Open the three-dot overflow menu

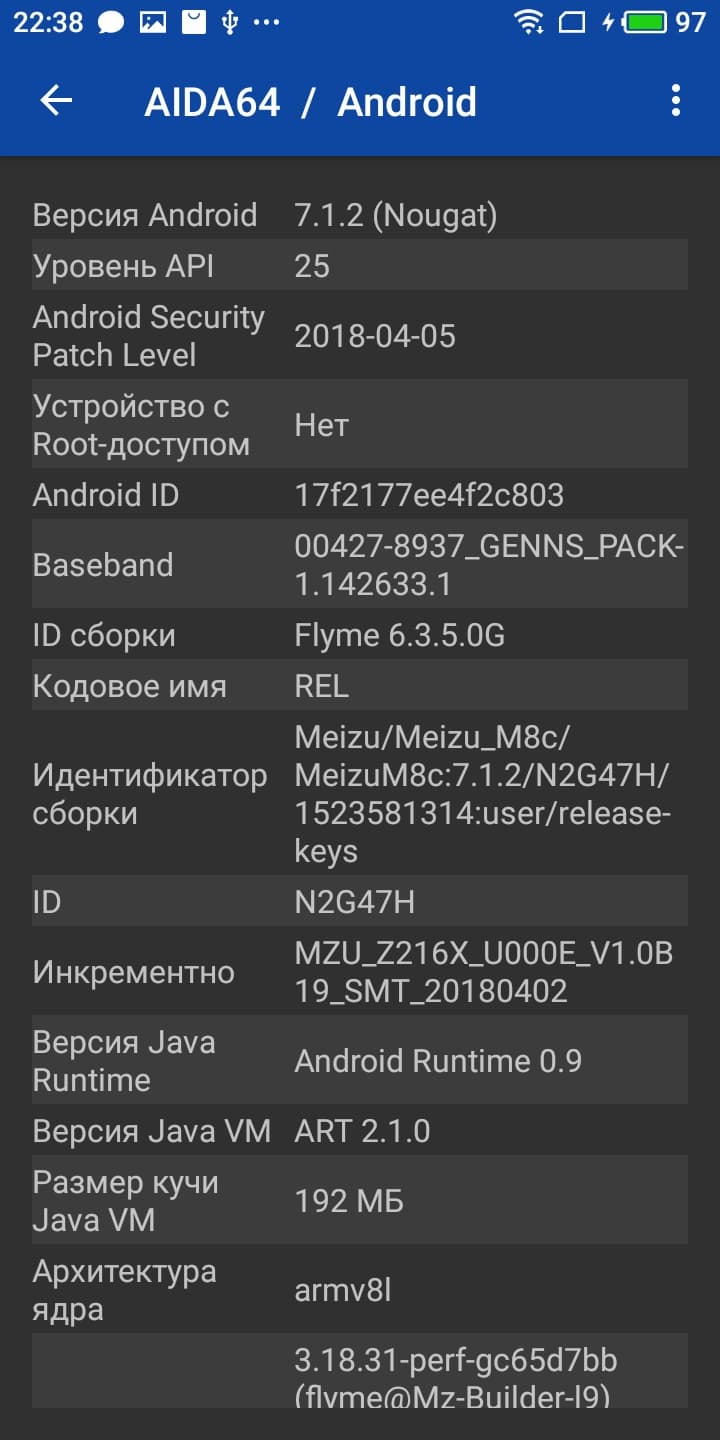click(676, 101)
